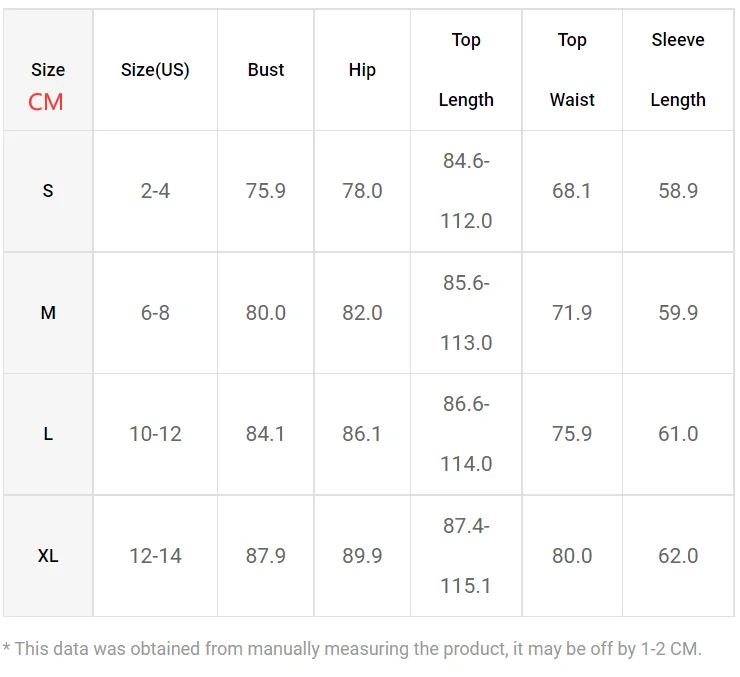Click the US size 2-4 cell
740x677 pixels.
point(155,191)
